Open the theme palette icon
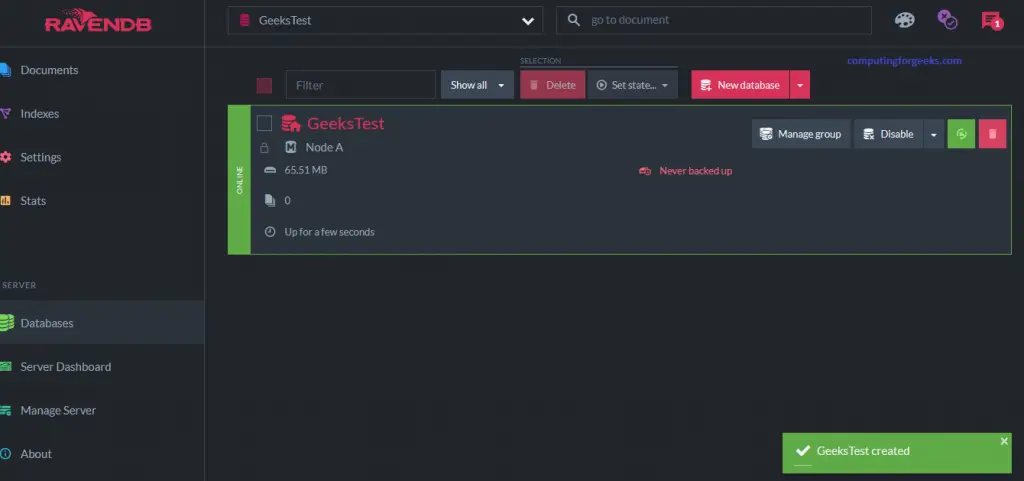1024x481 pixels. point(904,20)
